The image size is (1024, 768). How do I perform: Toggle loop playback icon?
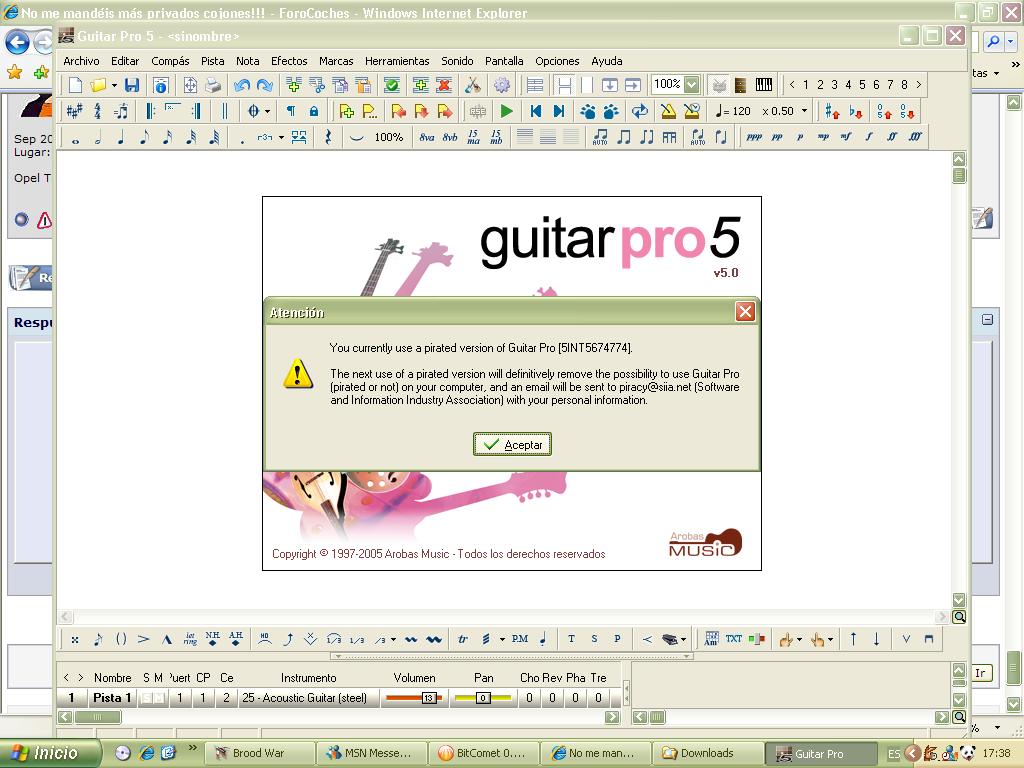tap(640, 112)
